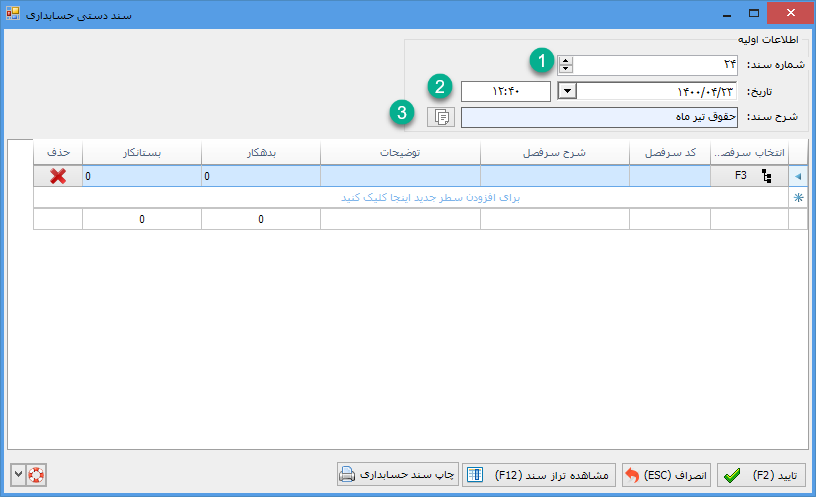
Task: Click the red X delete row icon
Action: click(58, 176)
